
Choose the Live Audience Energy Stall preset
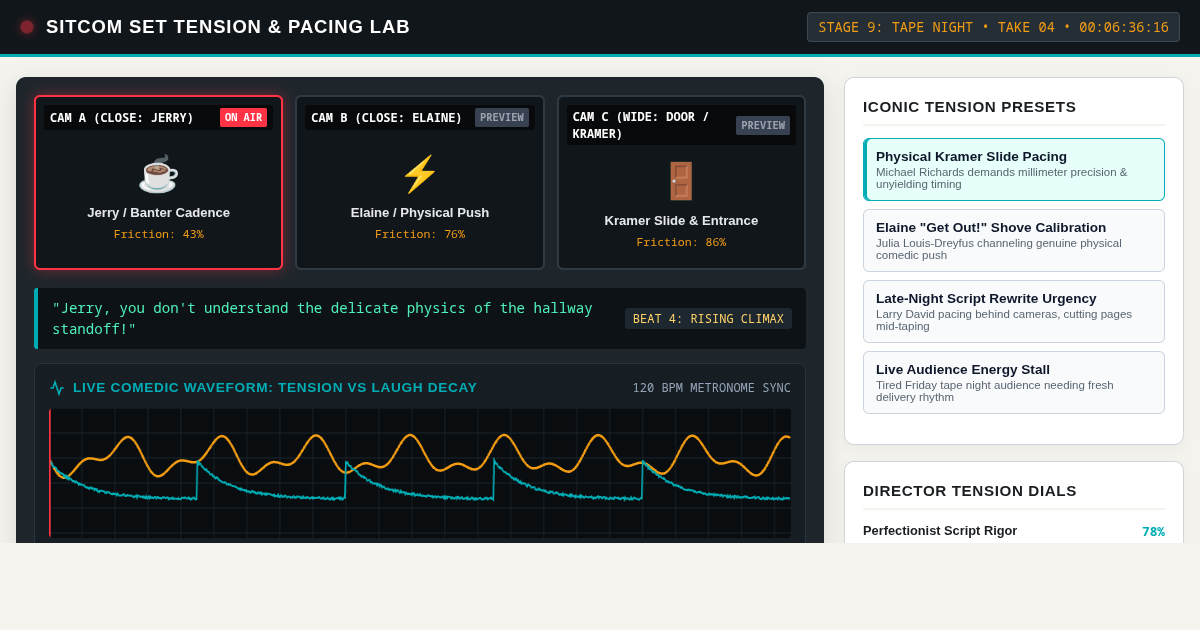1014,382
